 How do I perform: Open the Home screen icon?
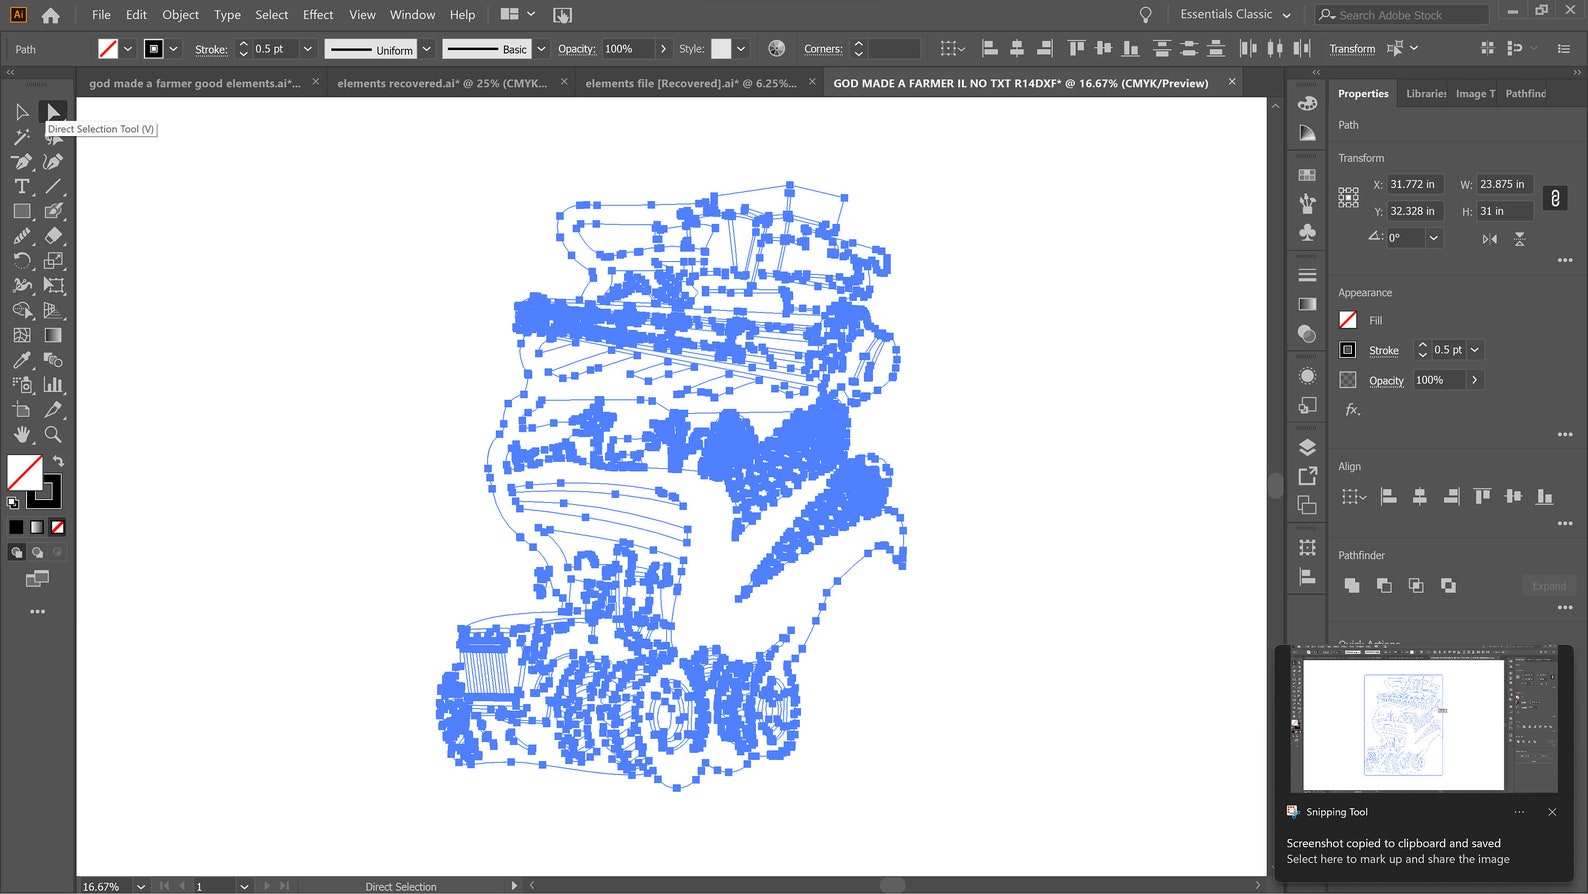coord(50,15)
